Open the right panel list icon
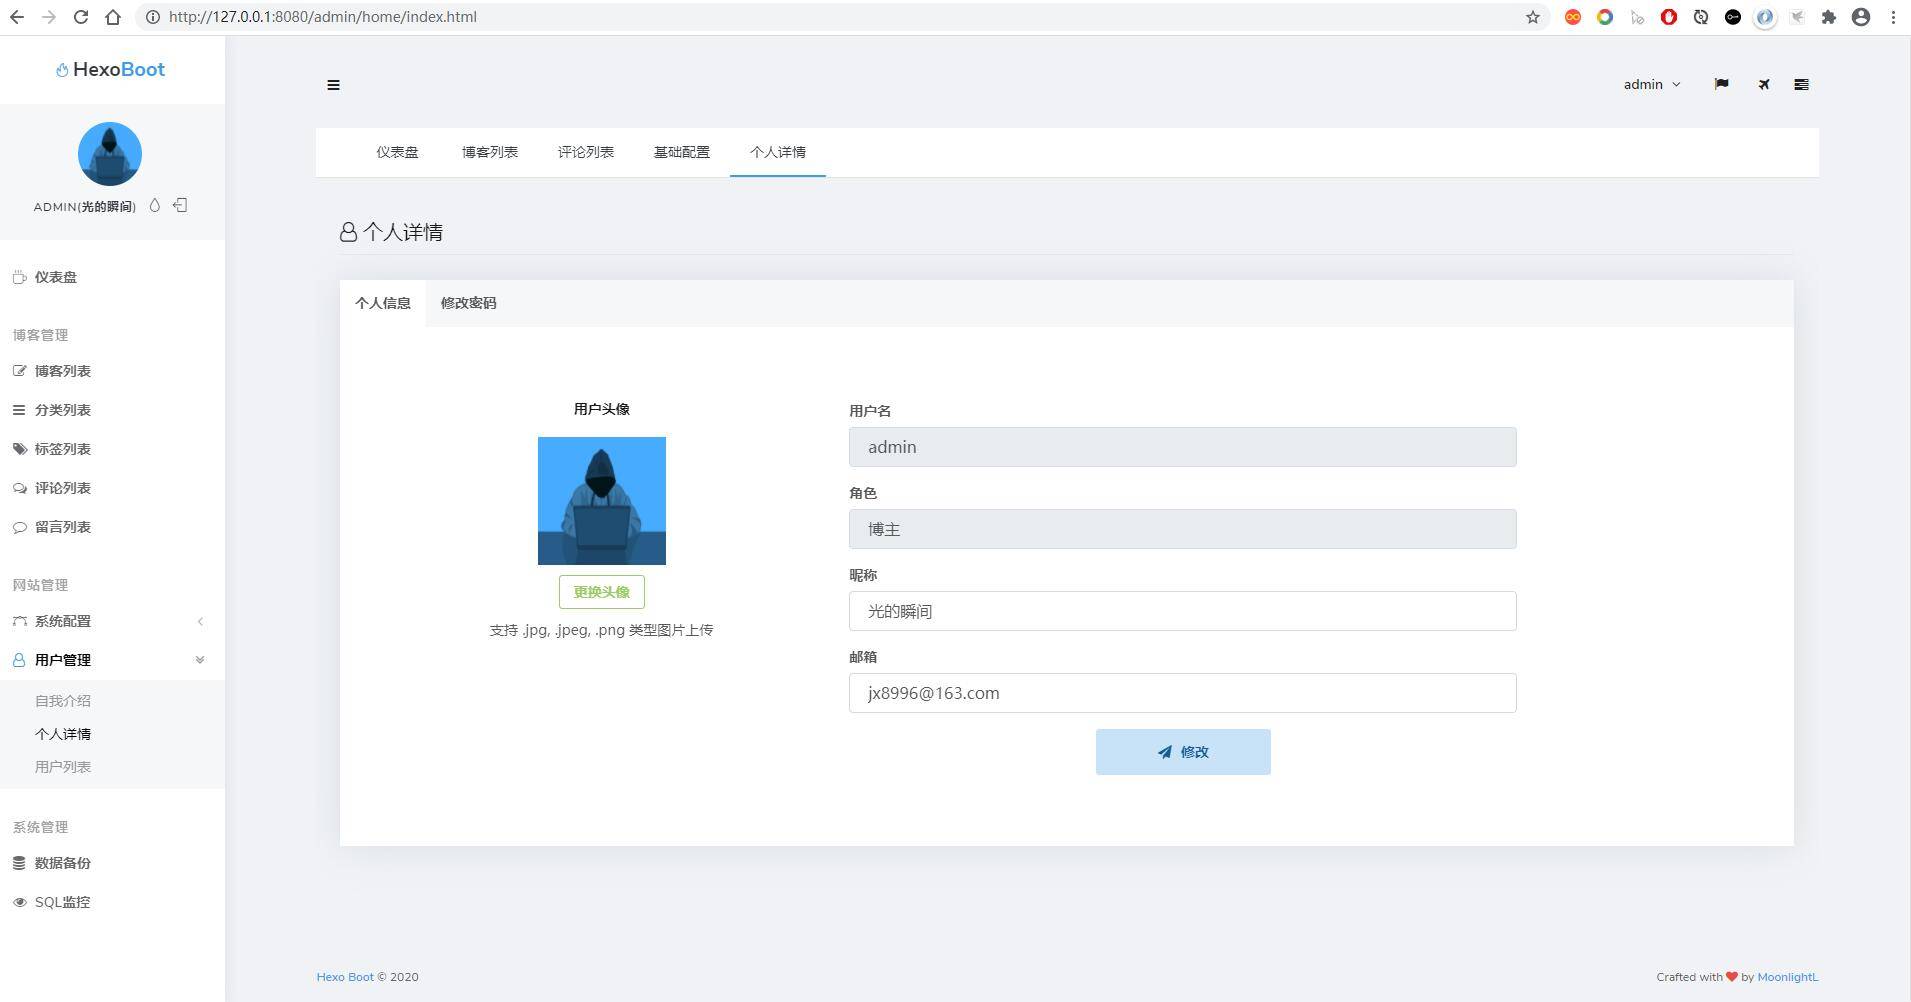This screenshot has width=1911, height=1002. (1801, 85)
